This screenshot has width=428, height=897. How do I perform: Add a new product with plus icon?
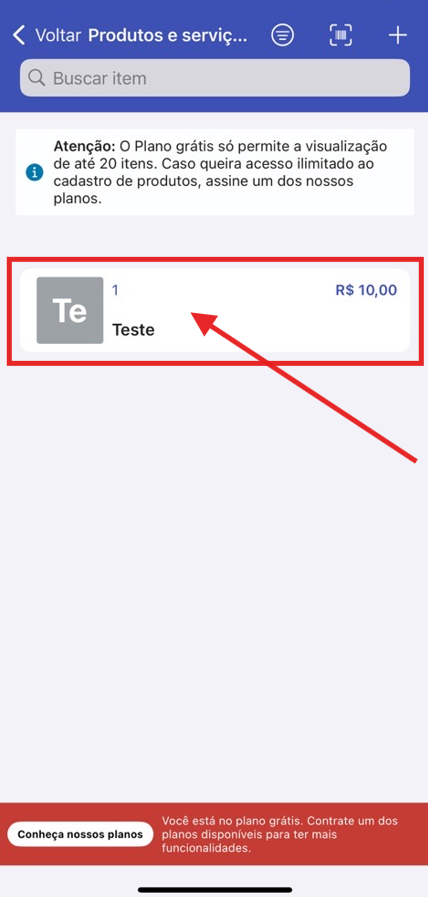pyautogui.click(x=398, y=35)
